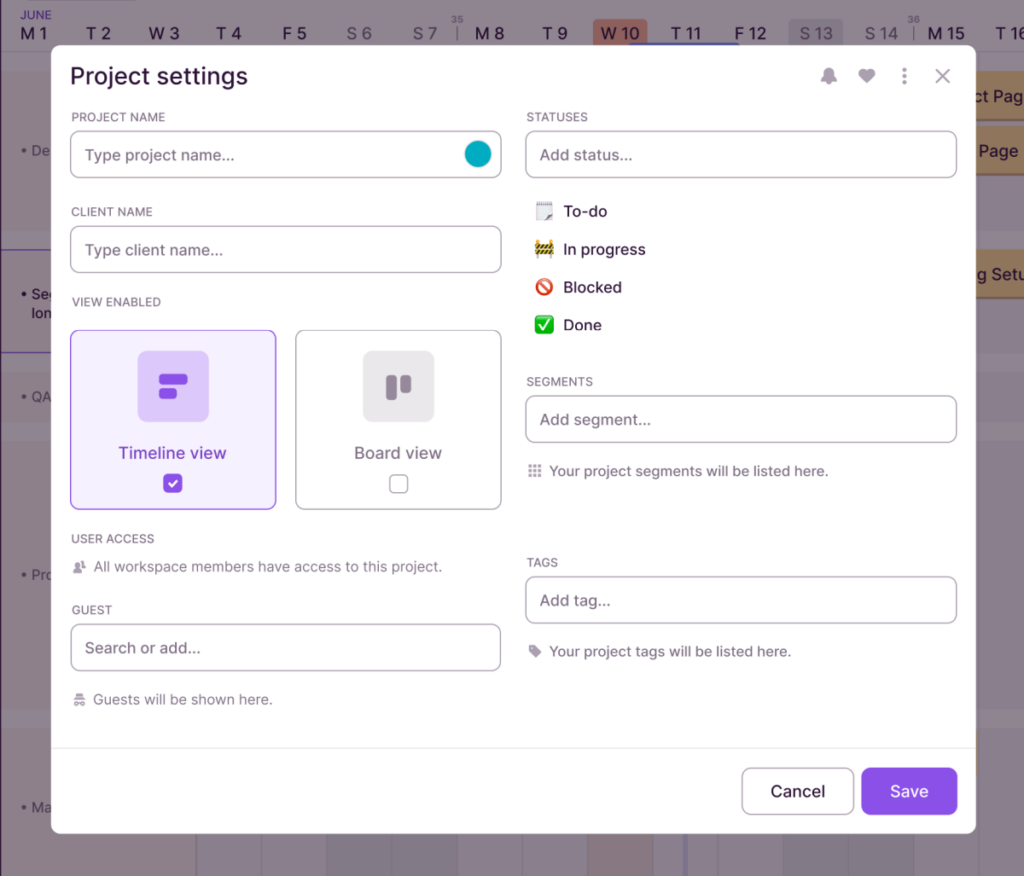Image resolution: width=1024 pixels, height=876 pixels.
Task: Click the guests icon below the Guest field
Action: click(x=79, y=699)
